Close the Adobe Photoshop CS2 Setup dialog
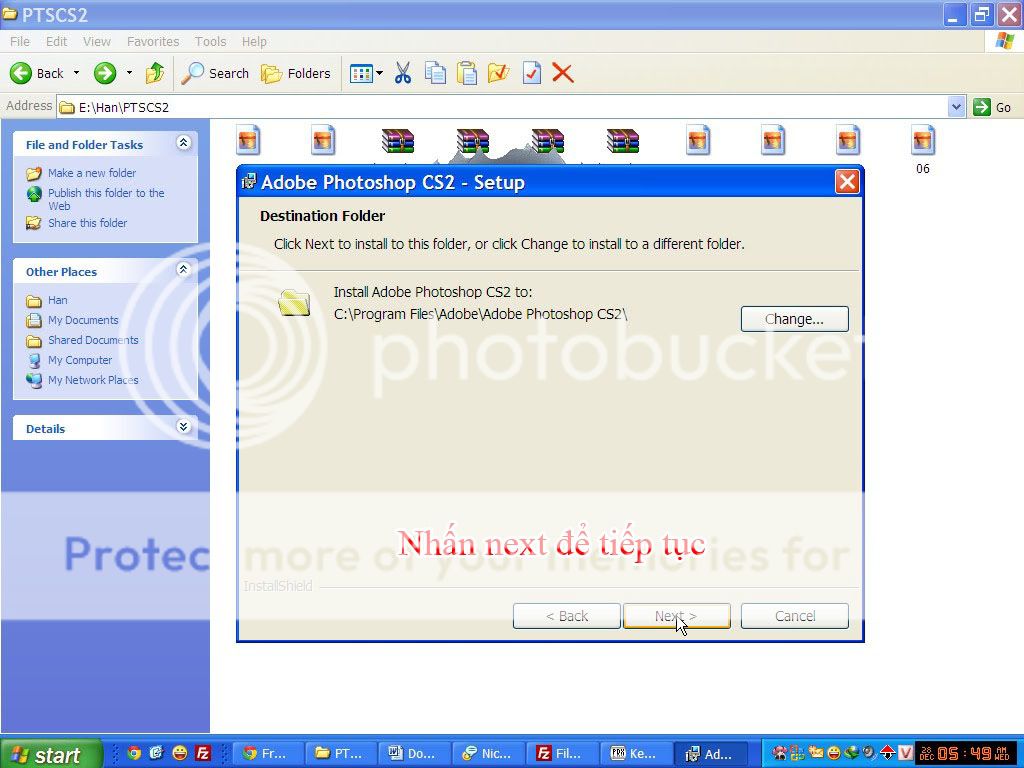Image resolution: width=1024 pixels, height=768 pixels. (x=847, y=182)
